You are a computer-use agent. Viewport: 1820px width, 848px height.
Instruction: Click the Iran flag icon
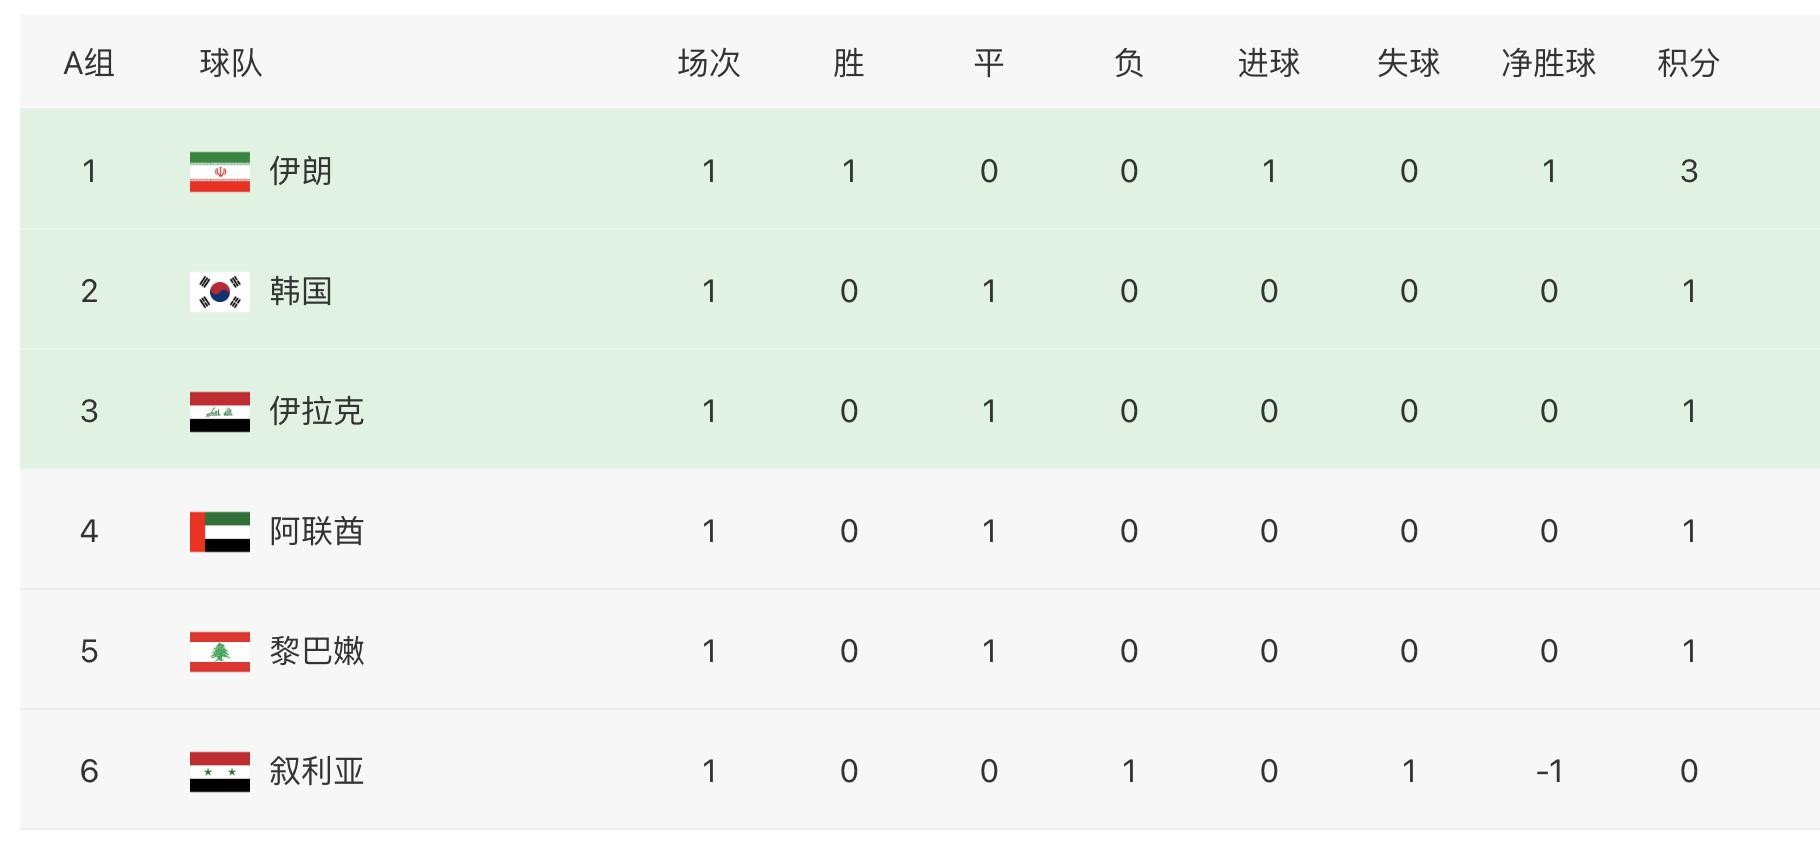(220, 171)
